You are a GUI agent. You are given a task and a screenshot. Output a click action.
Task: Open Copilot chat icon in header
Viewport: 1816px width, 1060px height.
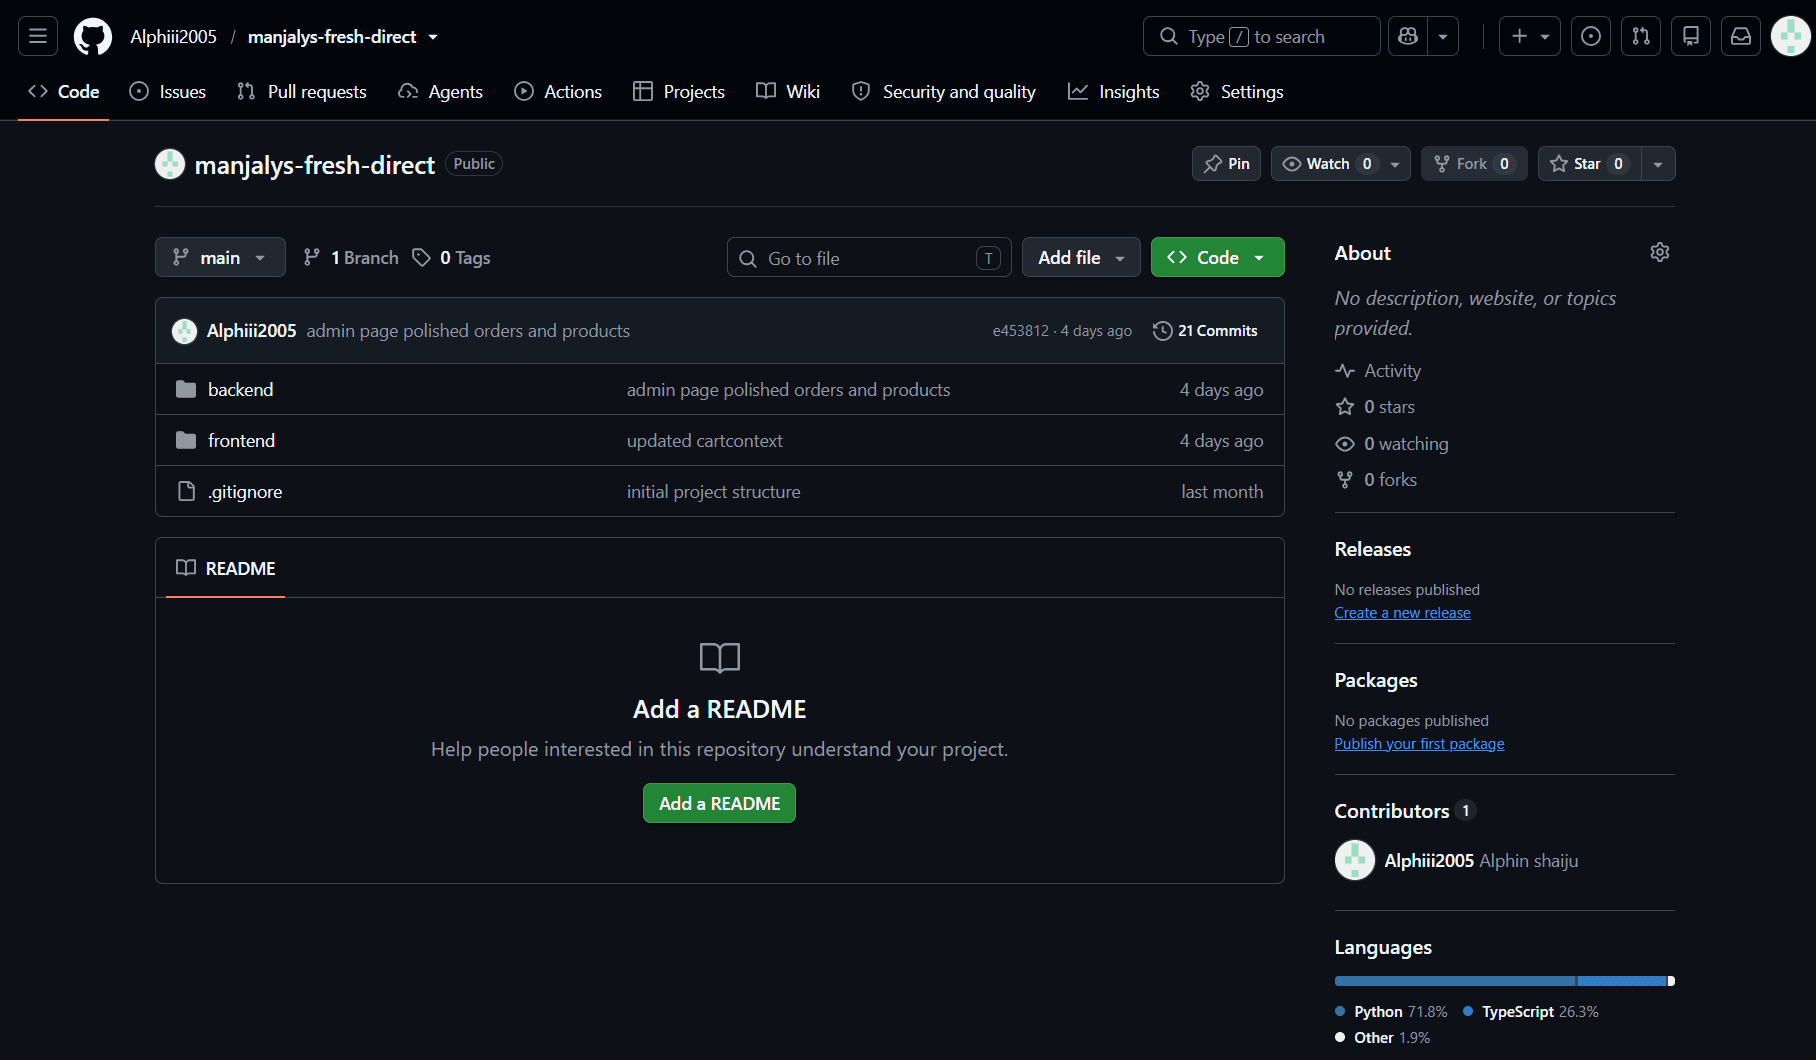[1408, 37]
